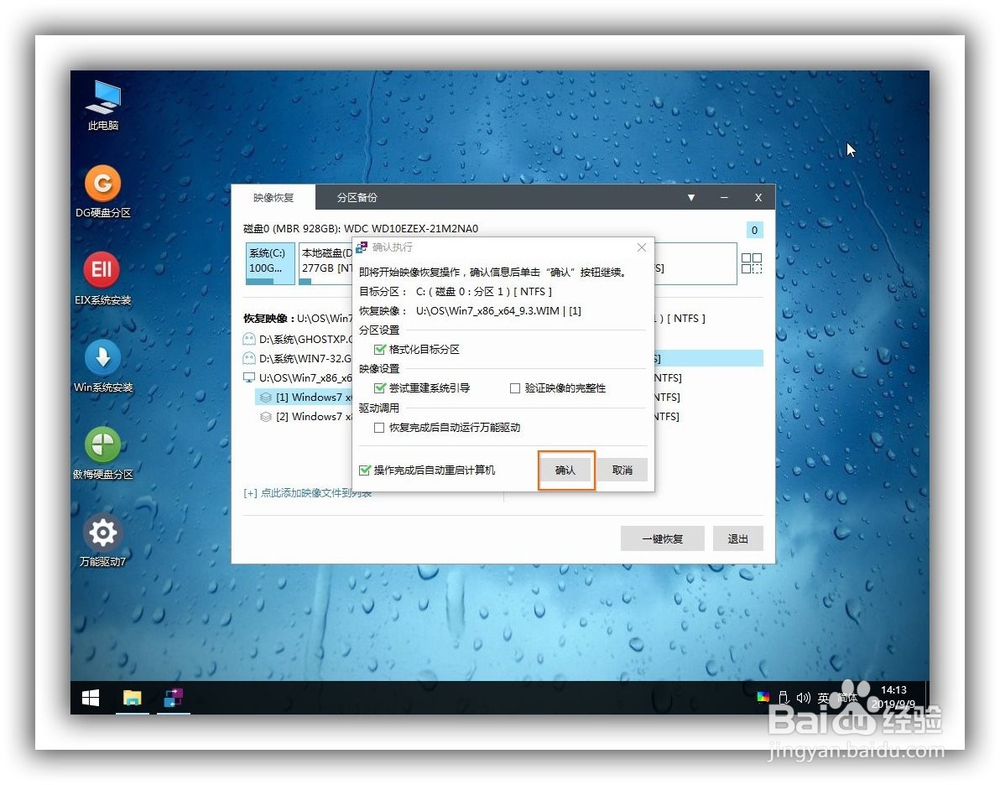Image resolution: width=1000 pixels, height=785 pixels.
Task: Switch to 分区备份 tab
Action: tap(357, 198)
